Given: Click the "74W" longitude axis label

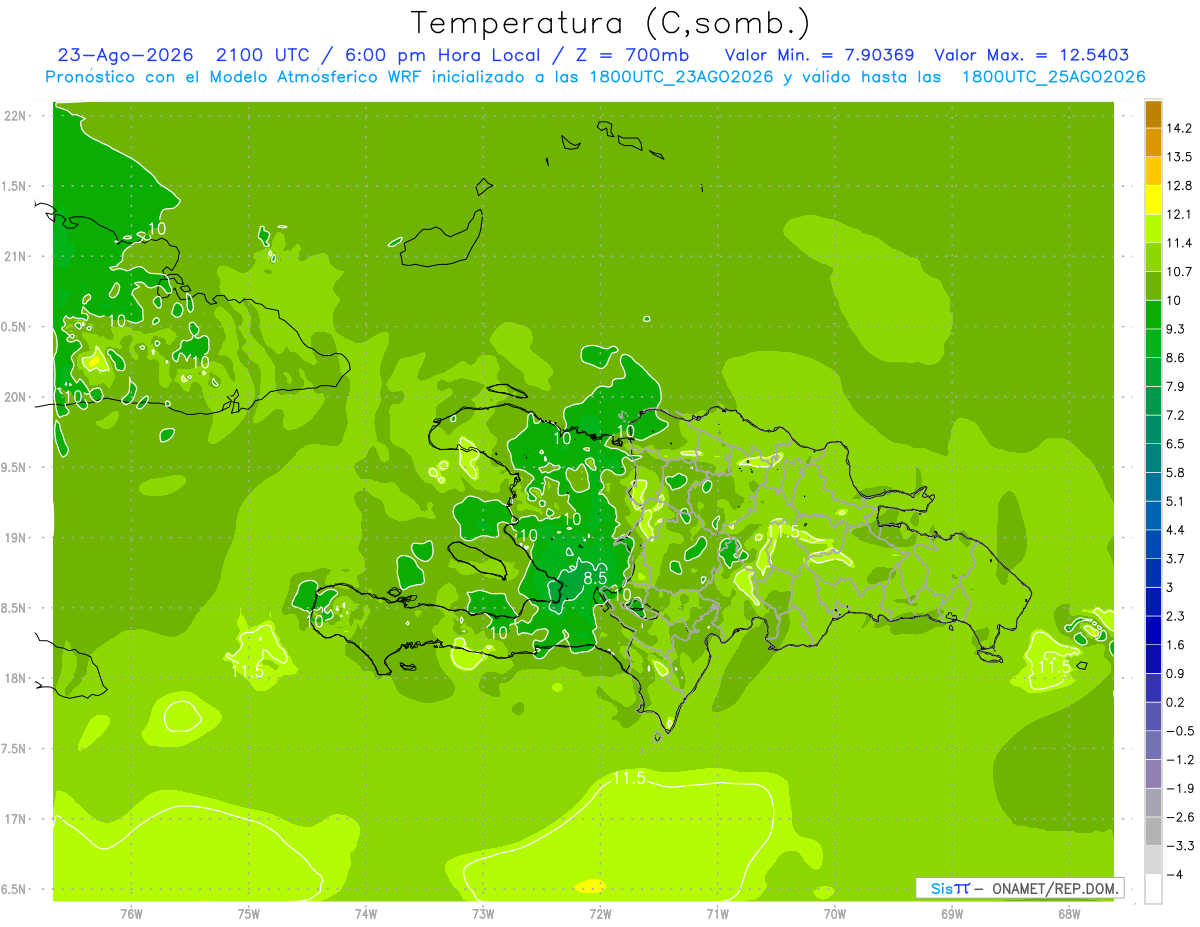Looking at the screenshot, I should [x=366, y=913].
